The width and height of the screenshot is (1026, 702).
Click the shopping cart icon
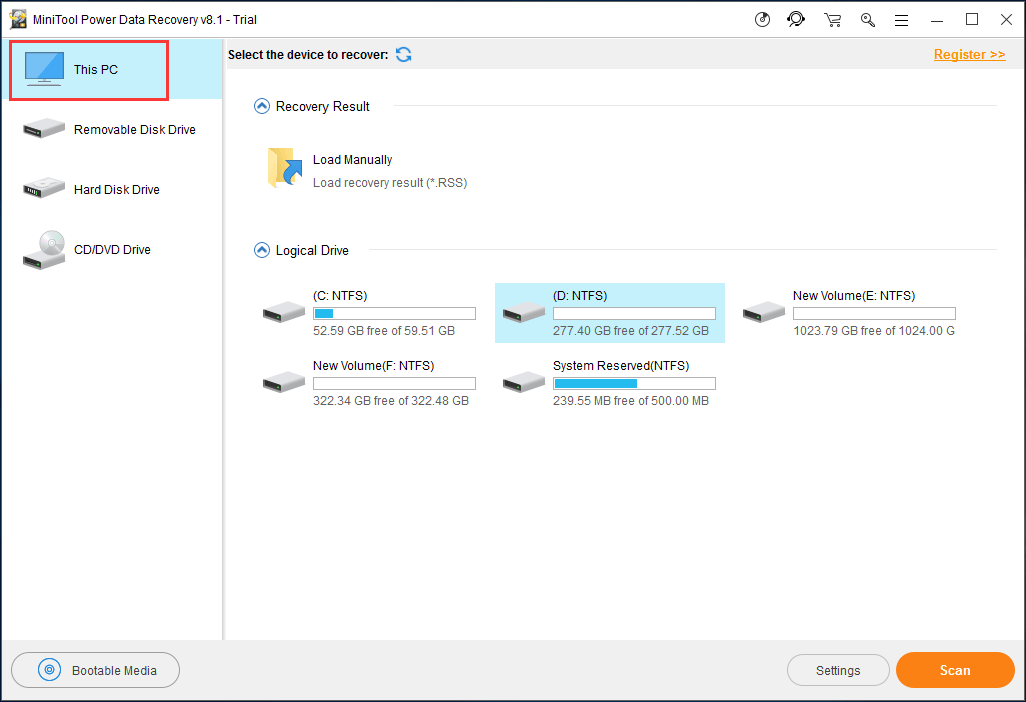[832, 20]
